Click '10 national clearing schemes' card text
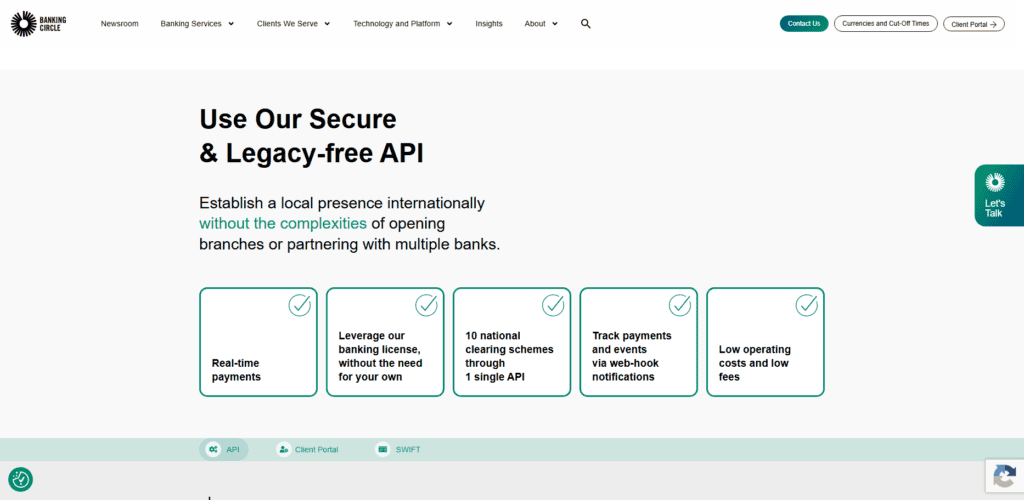Viewport: 1024px width, 500px height. tap(509, 356)
